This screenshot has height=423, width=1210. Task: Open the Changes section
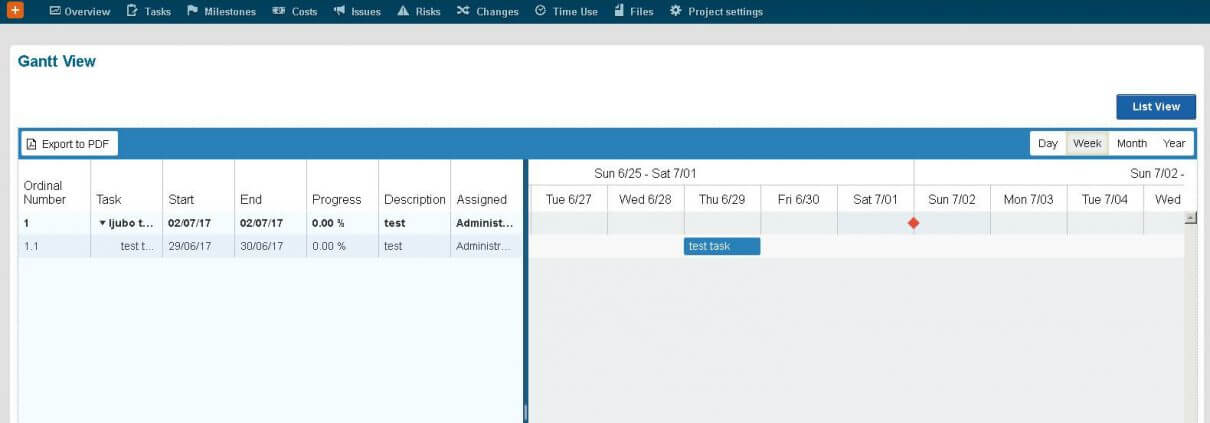tap(488, 12)
